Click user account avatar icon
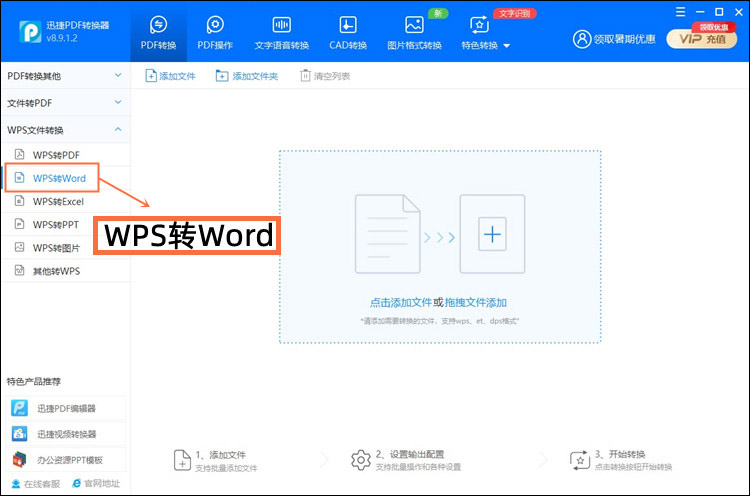 click(582, 39)
